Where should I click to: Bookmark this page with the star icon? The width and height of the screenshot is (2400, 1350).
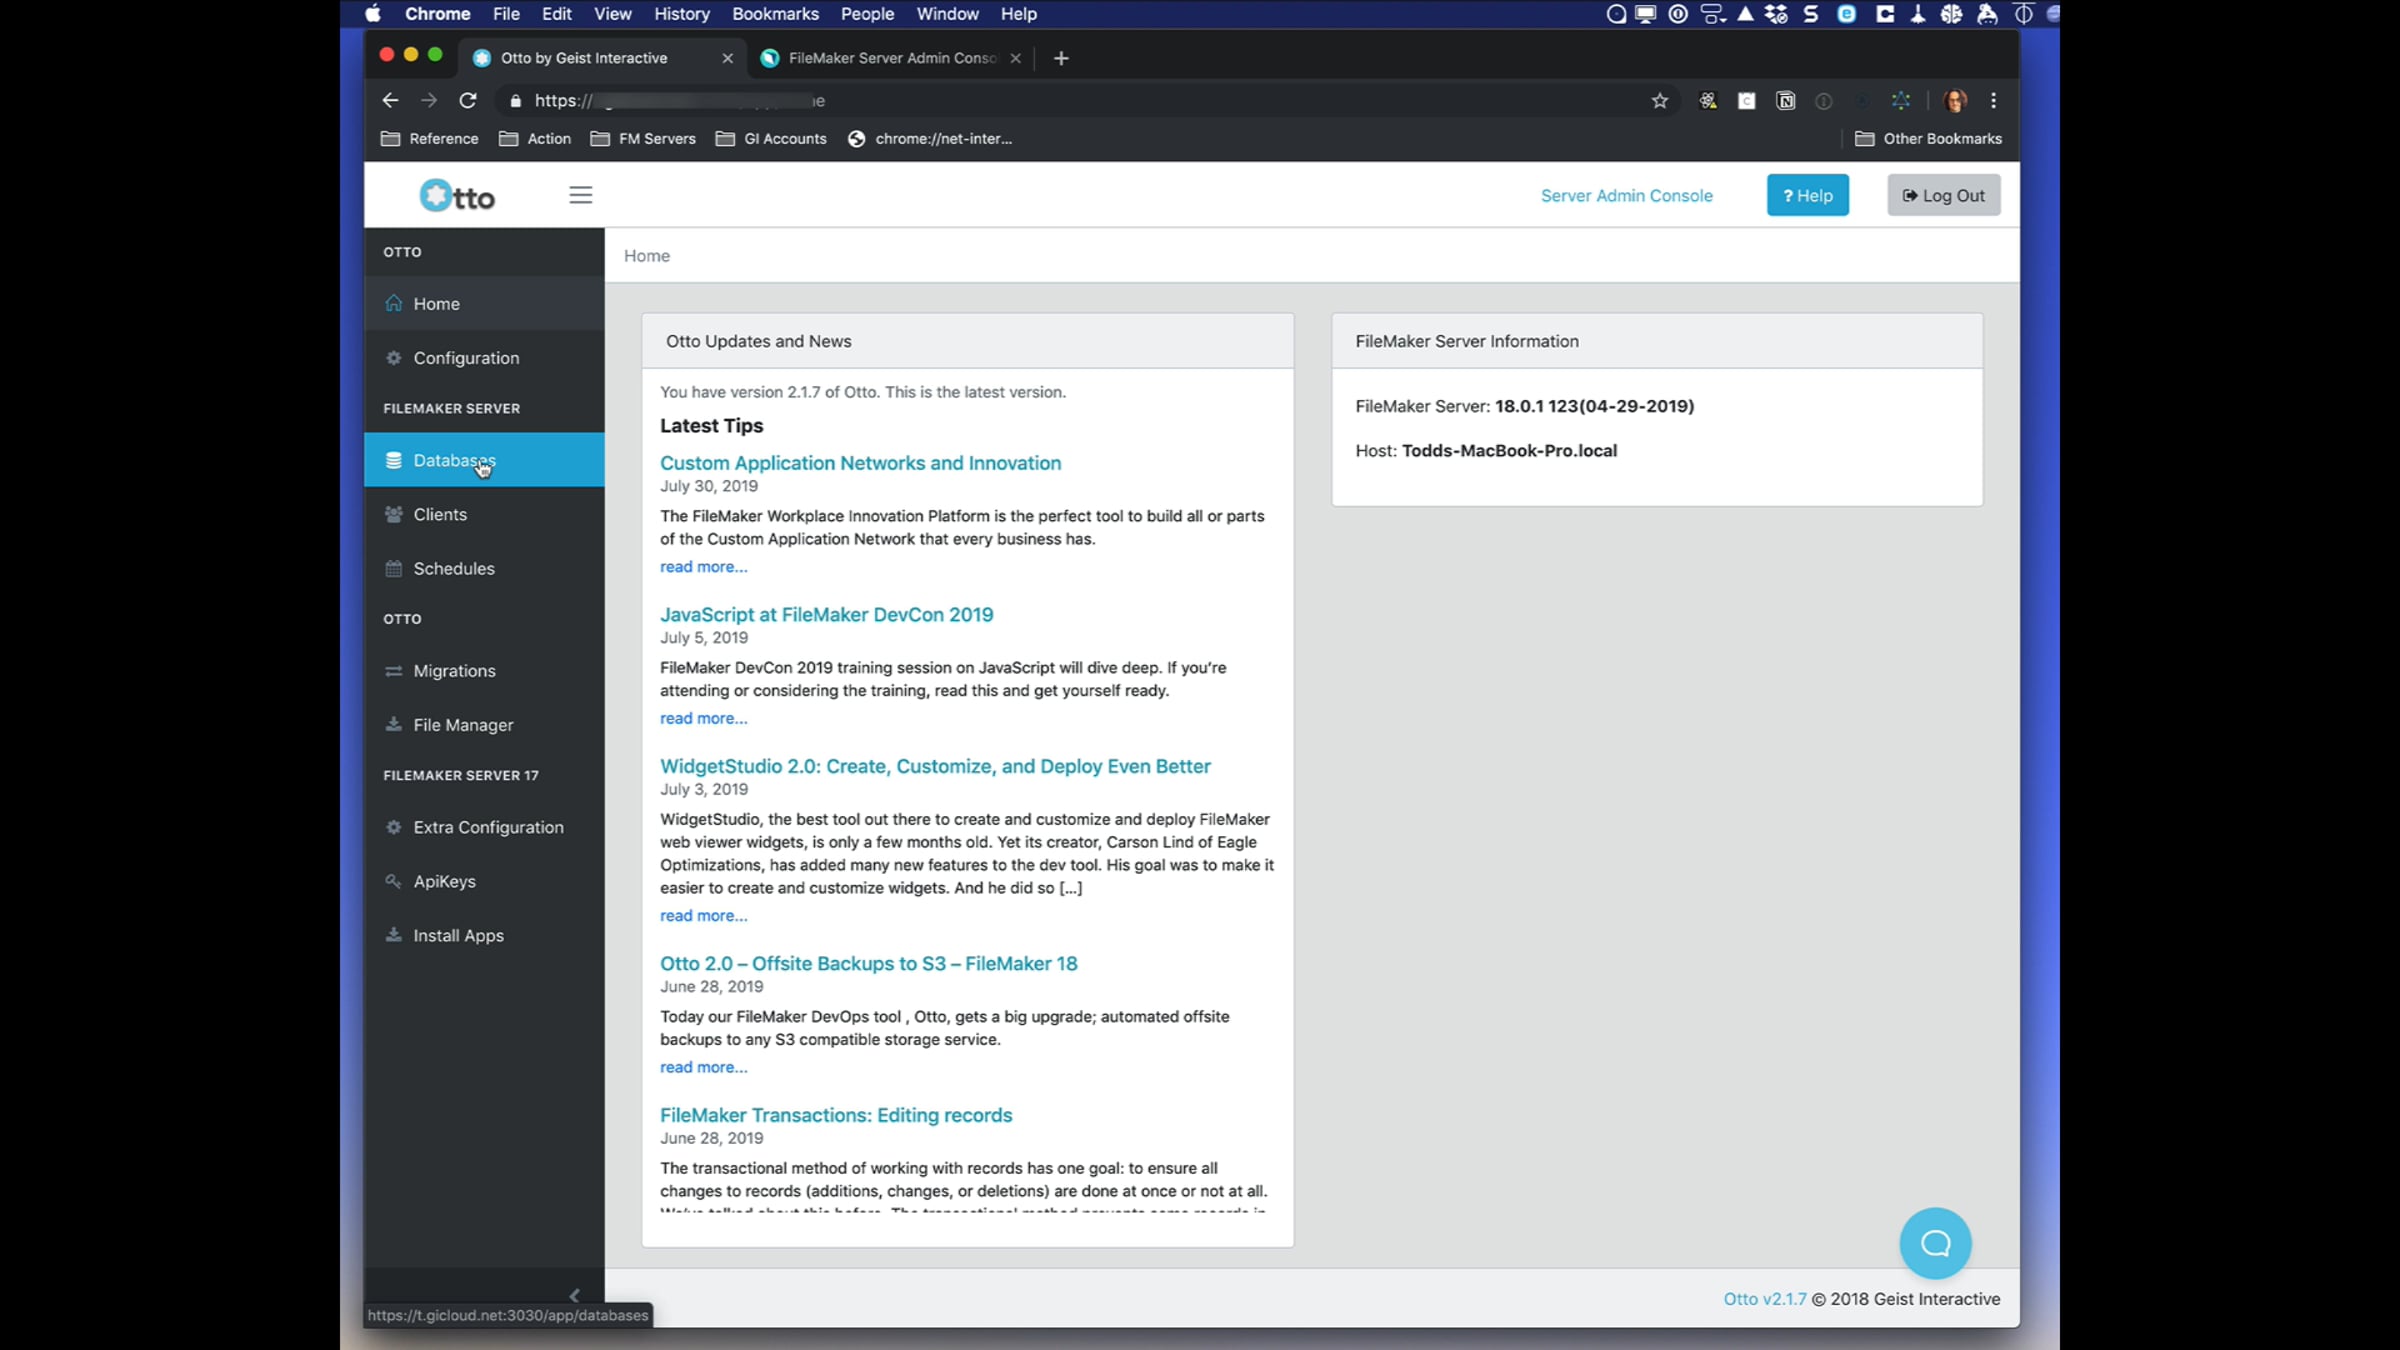click(x=1660, y=100)
